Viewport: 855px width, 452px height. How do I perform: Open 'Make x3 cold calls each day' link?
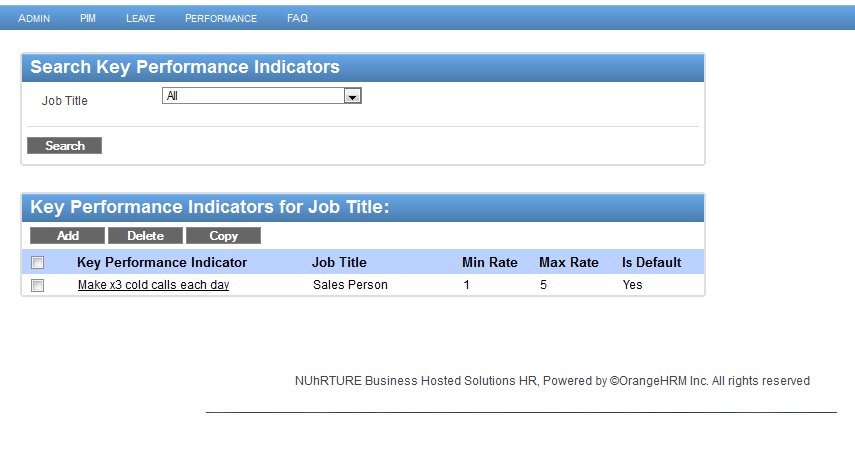[153, 285]
